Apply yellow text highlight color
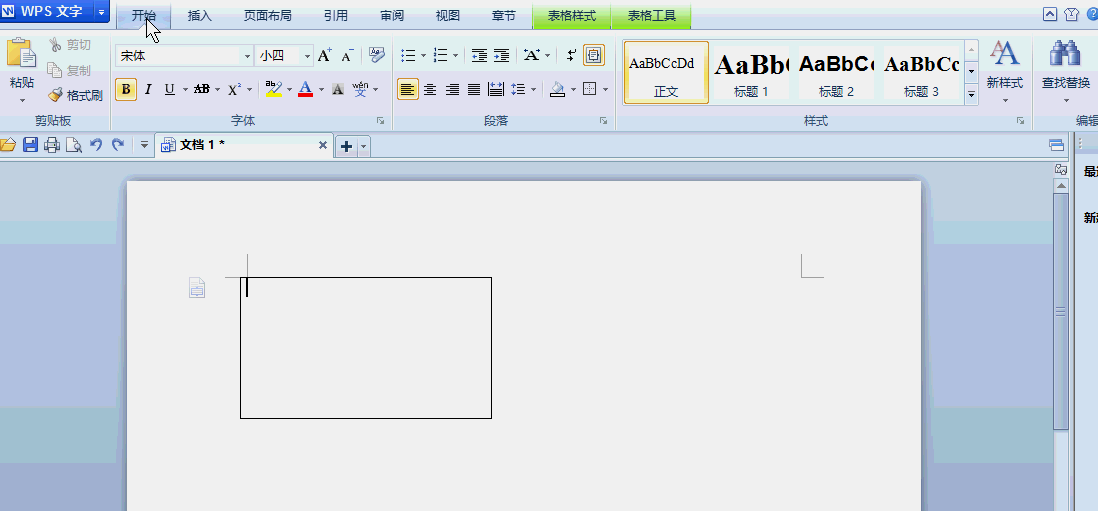 [x=273, y=90]
